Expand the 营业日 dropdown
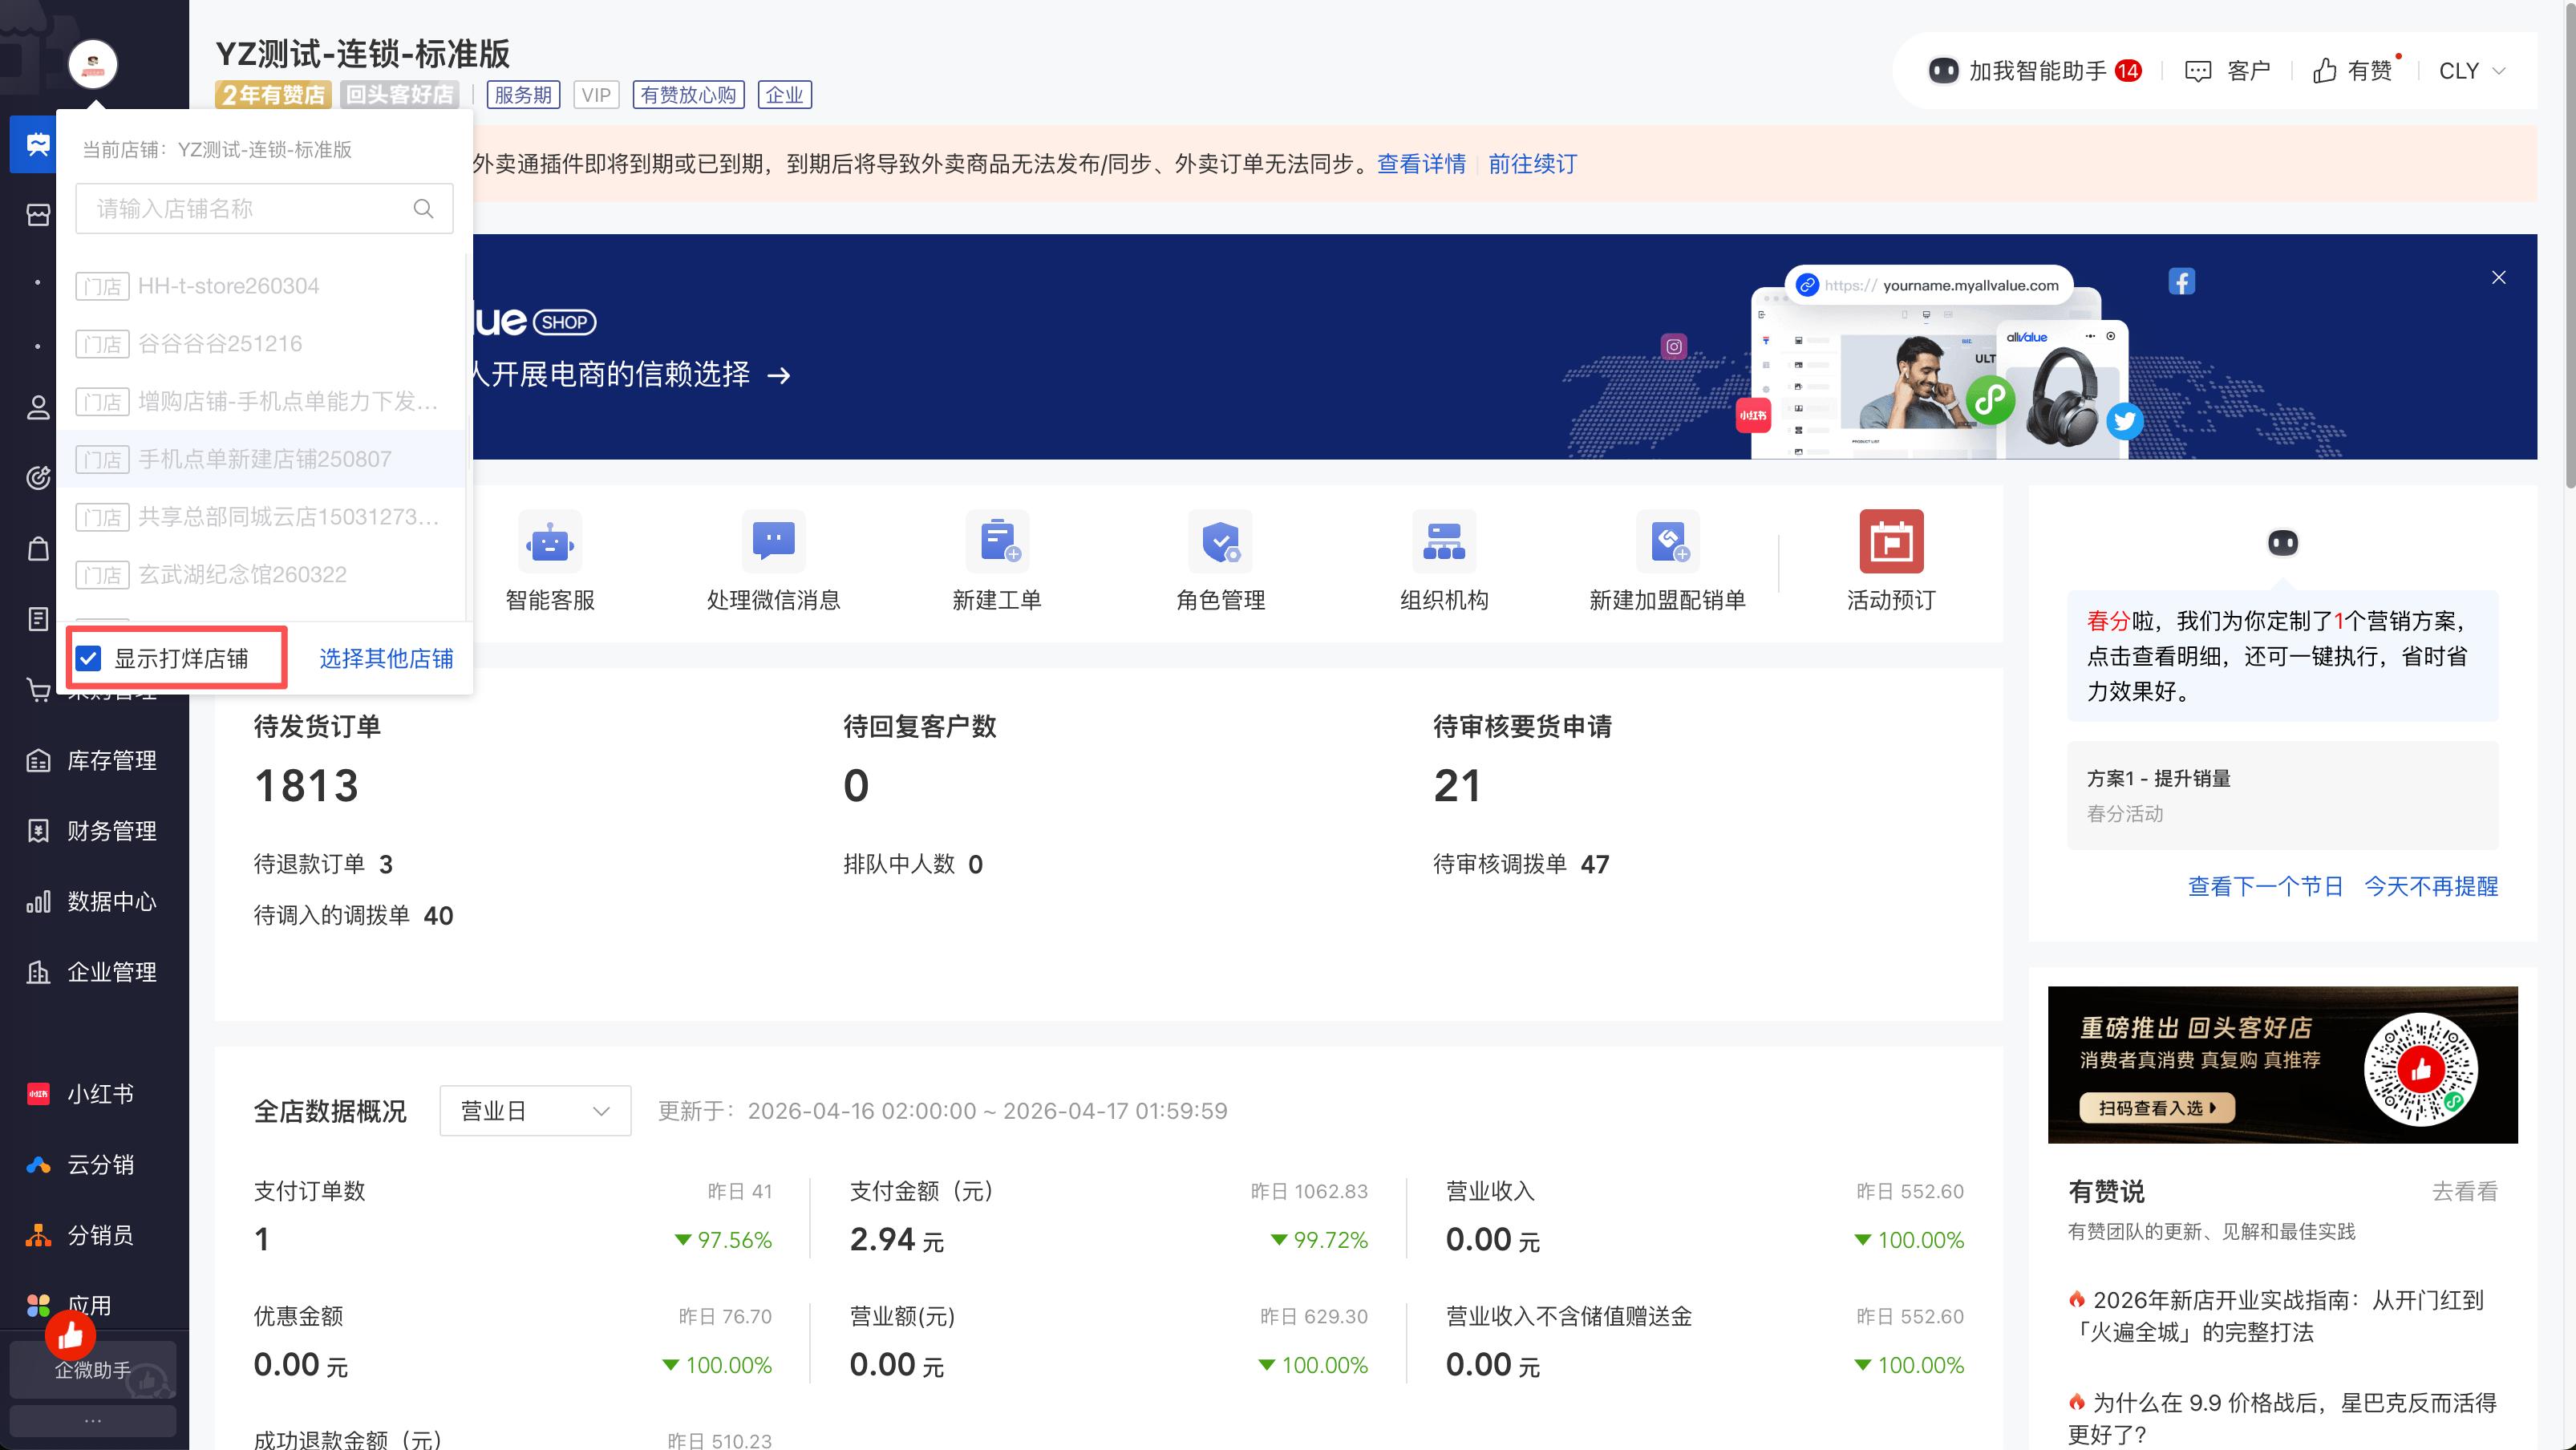This screenshot has width=2576, height=1450. pyautogui.click(x=535, y=1111)
